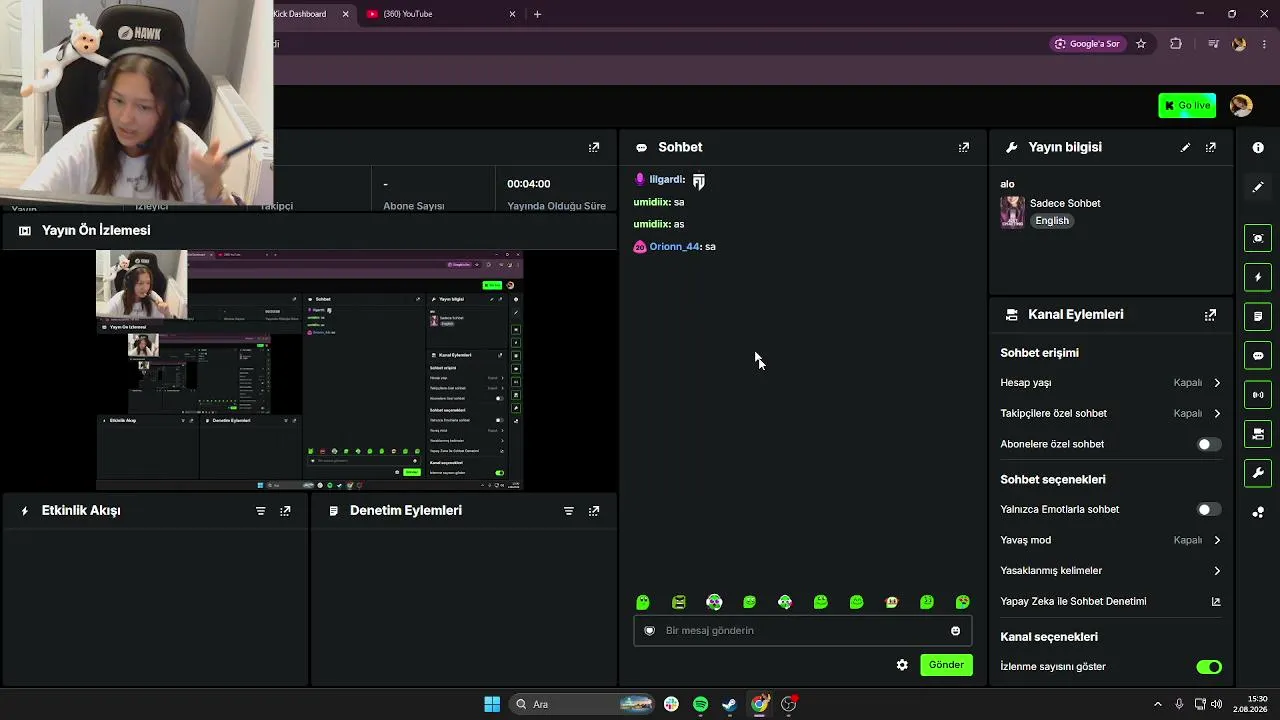Click the stream title text "alo"

click(x=1007, y=184)
